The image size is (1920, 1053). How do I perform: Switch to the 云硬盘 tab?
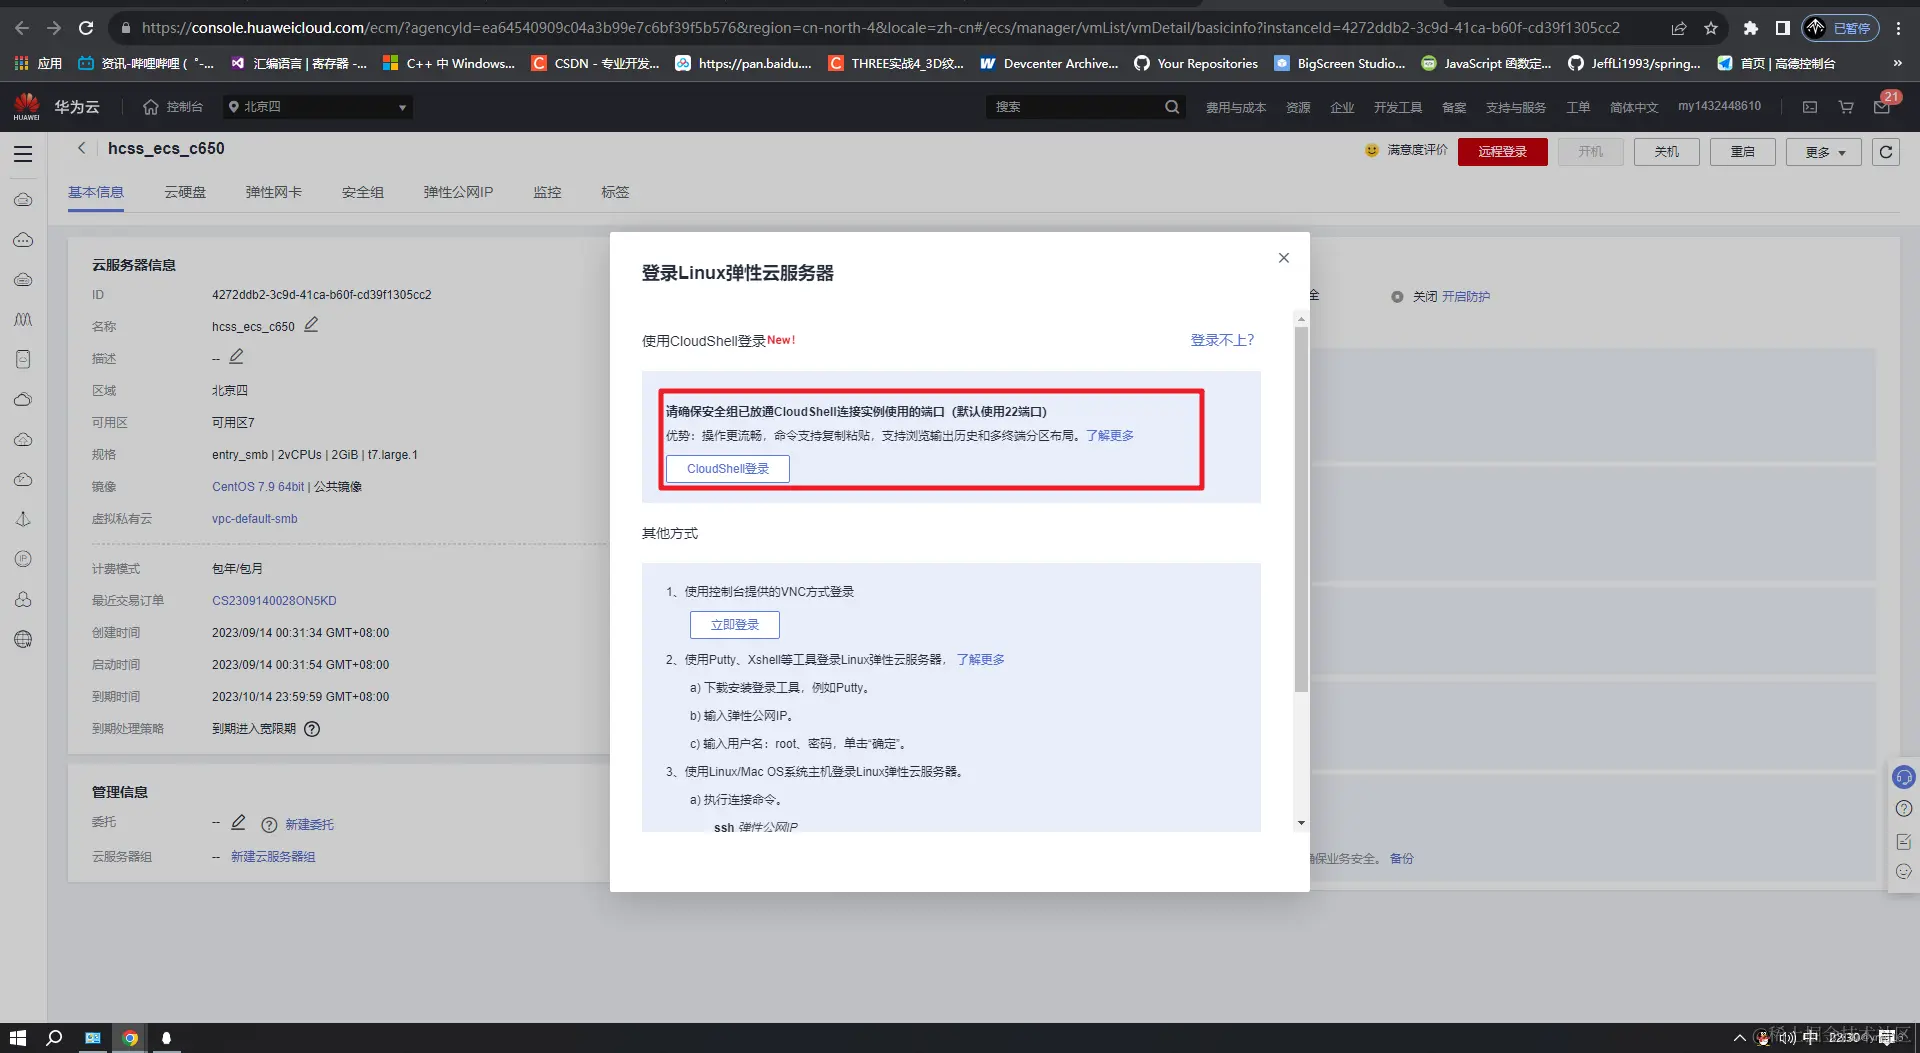(185, 192)
